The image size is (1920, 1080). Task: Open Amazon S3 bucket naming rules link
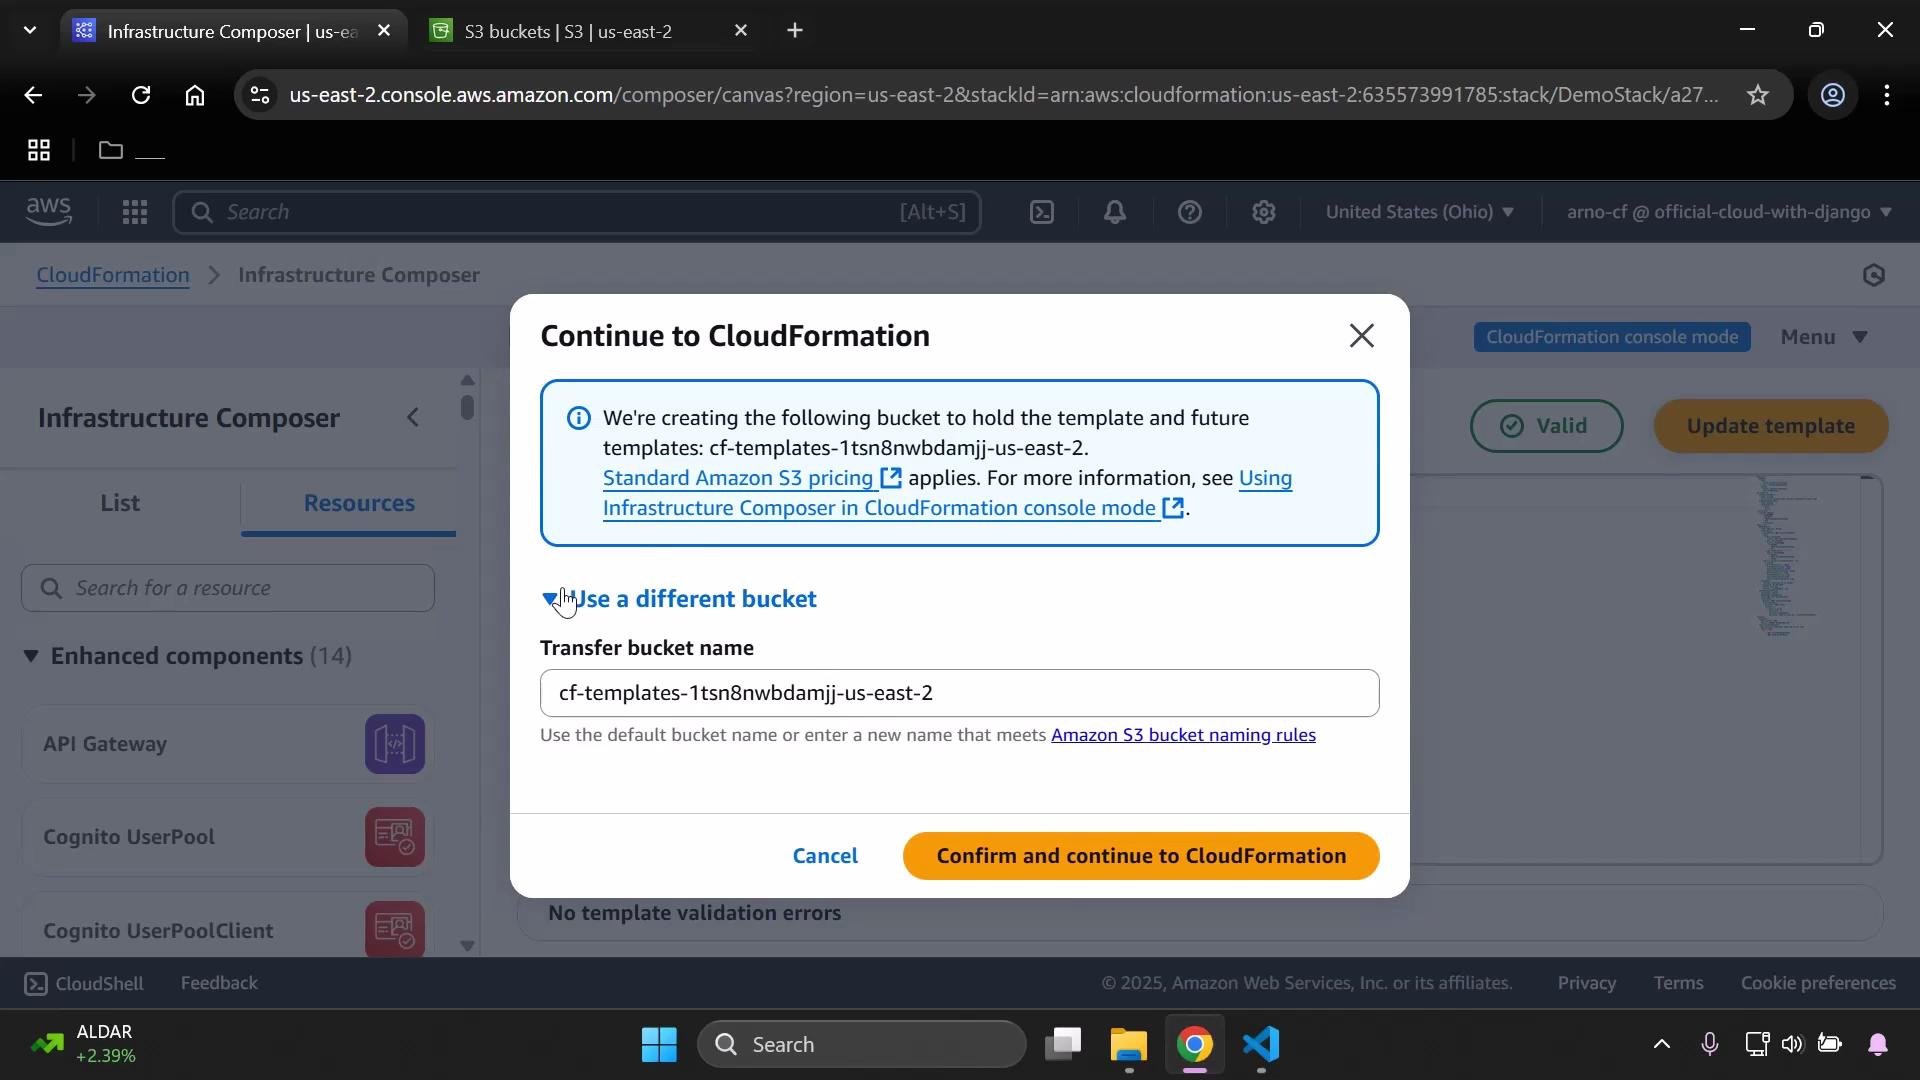1183,735
